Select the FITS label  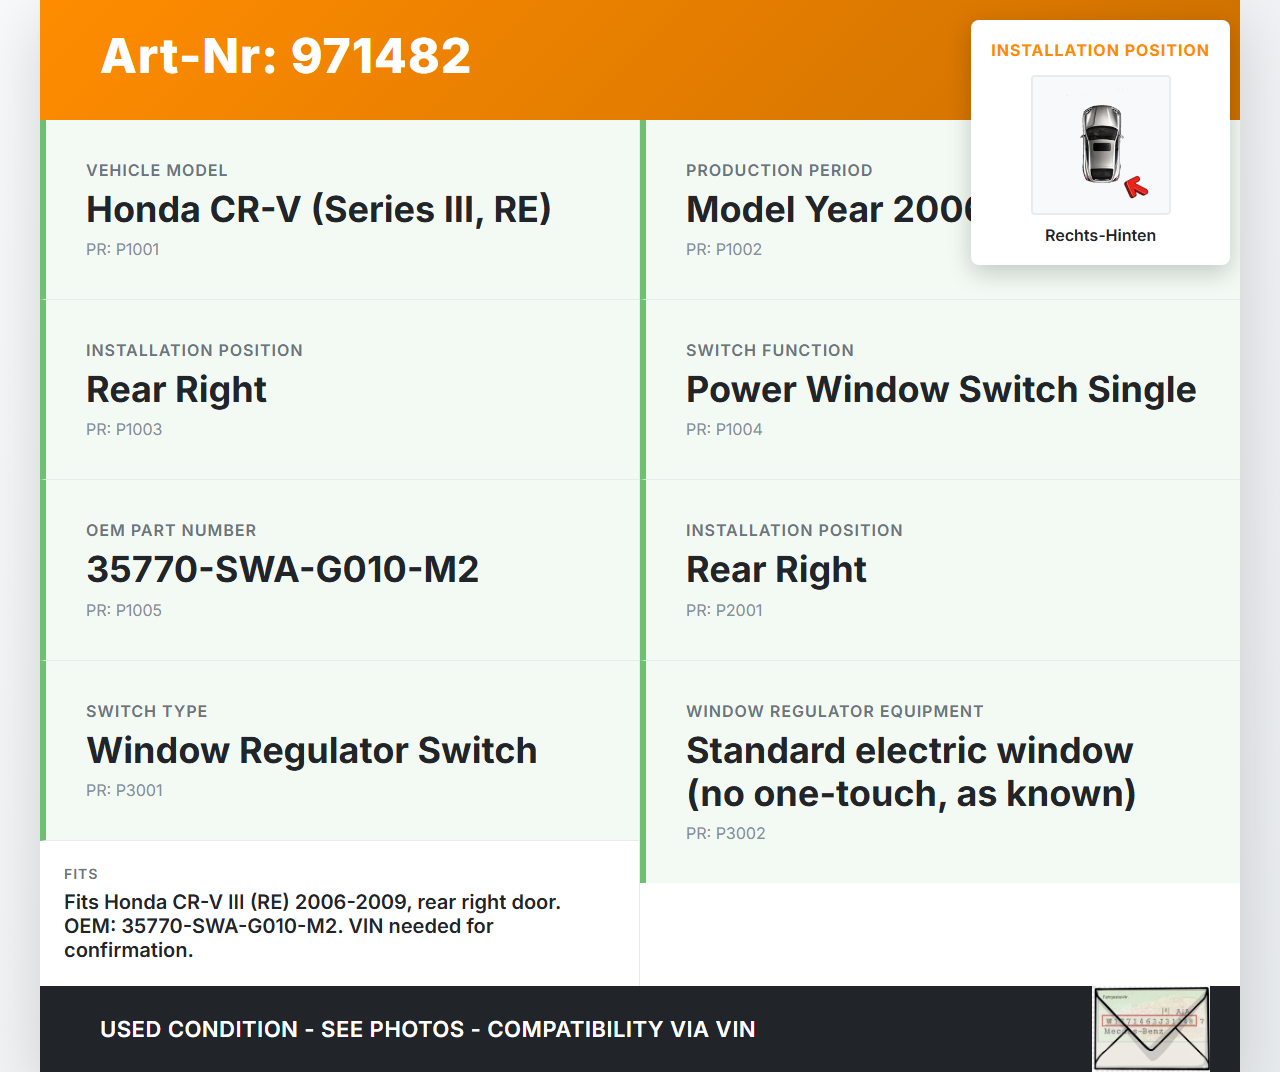81,874
